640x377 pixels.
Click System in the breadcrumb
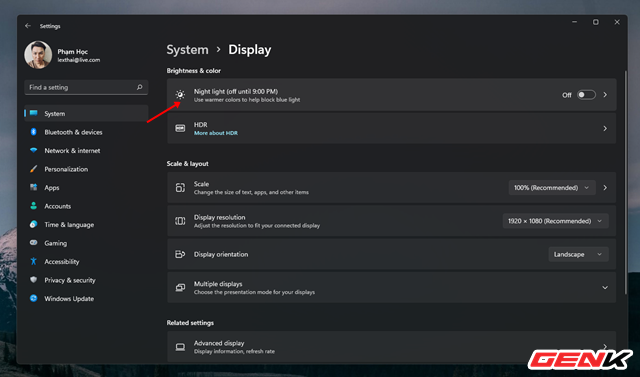[187, 50]
